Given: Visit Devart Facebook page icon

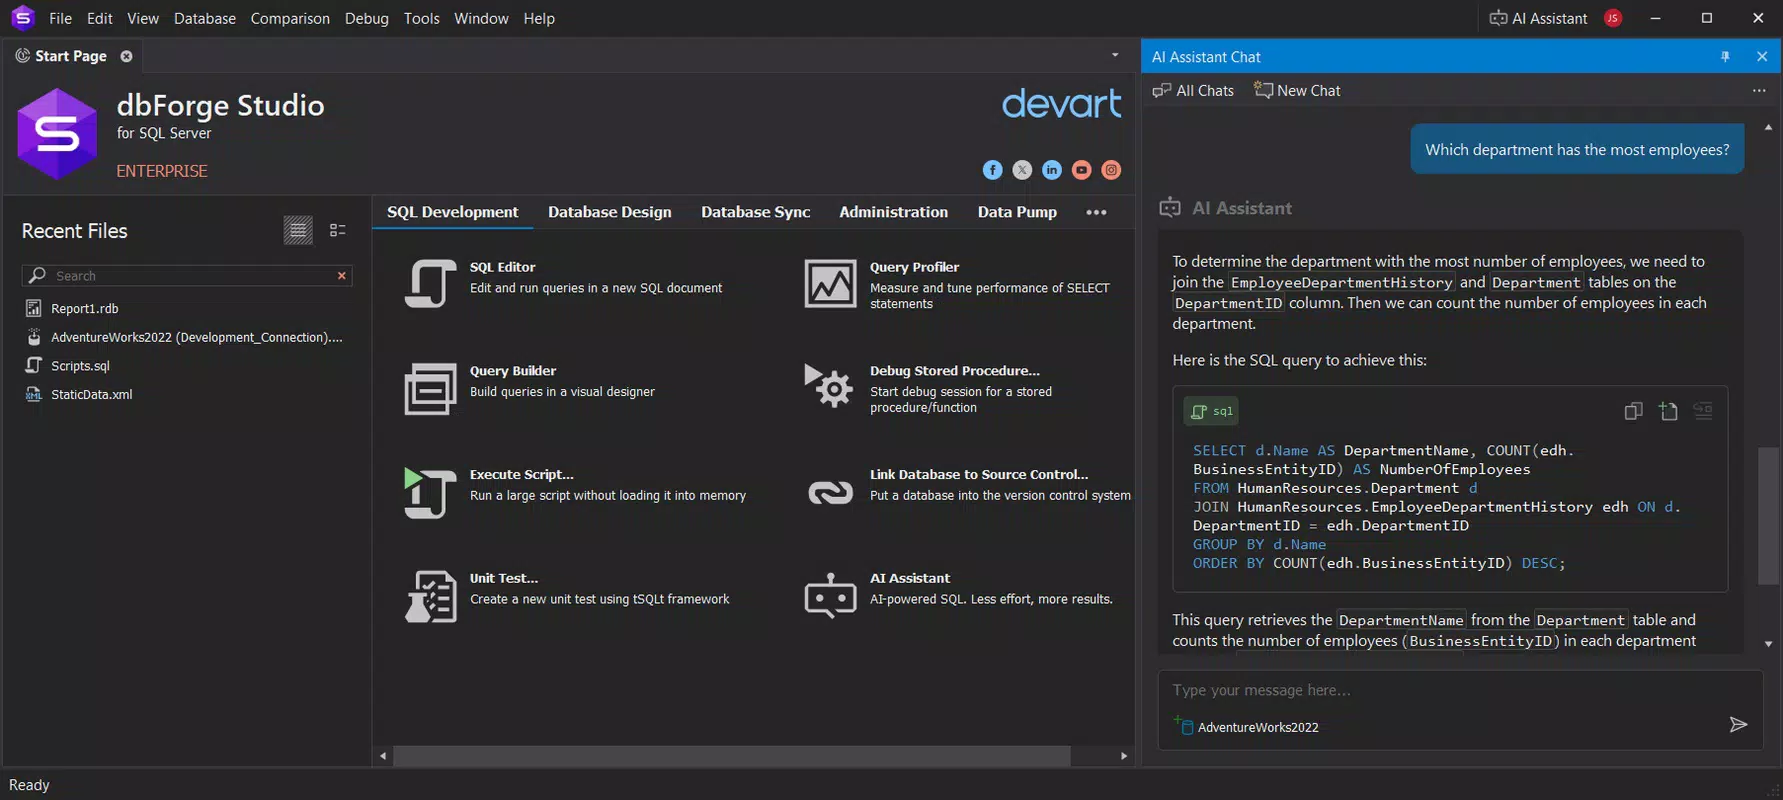Looking at the screenshot, I should click(992, 170).
